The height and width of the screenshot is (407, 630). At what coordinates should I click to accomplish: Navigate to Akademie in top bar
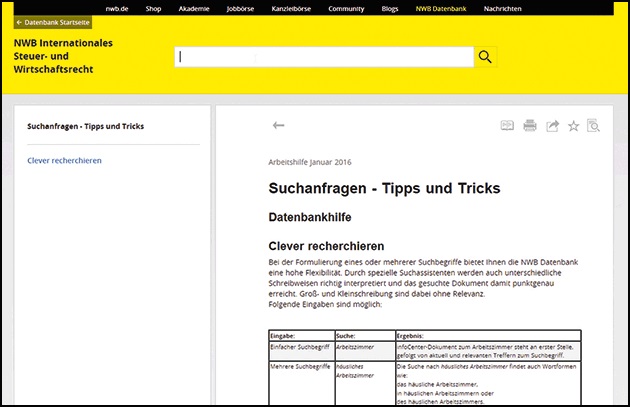194,8
